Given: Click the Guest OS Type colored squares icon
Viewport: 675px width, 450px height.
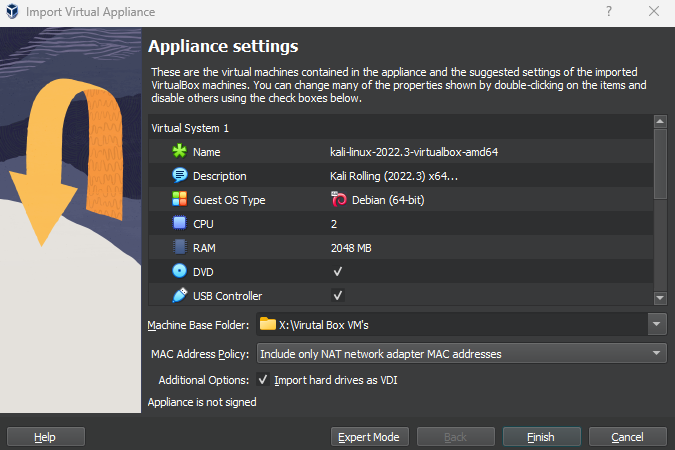Looking at the screenshot, I should (180, 199).
